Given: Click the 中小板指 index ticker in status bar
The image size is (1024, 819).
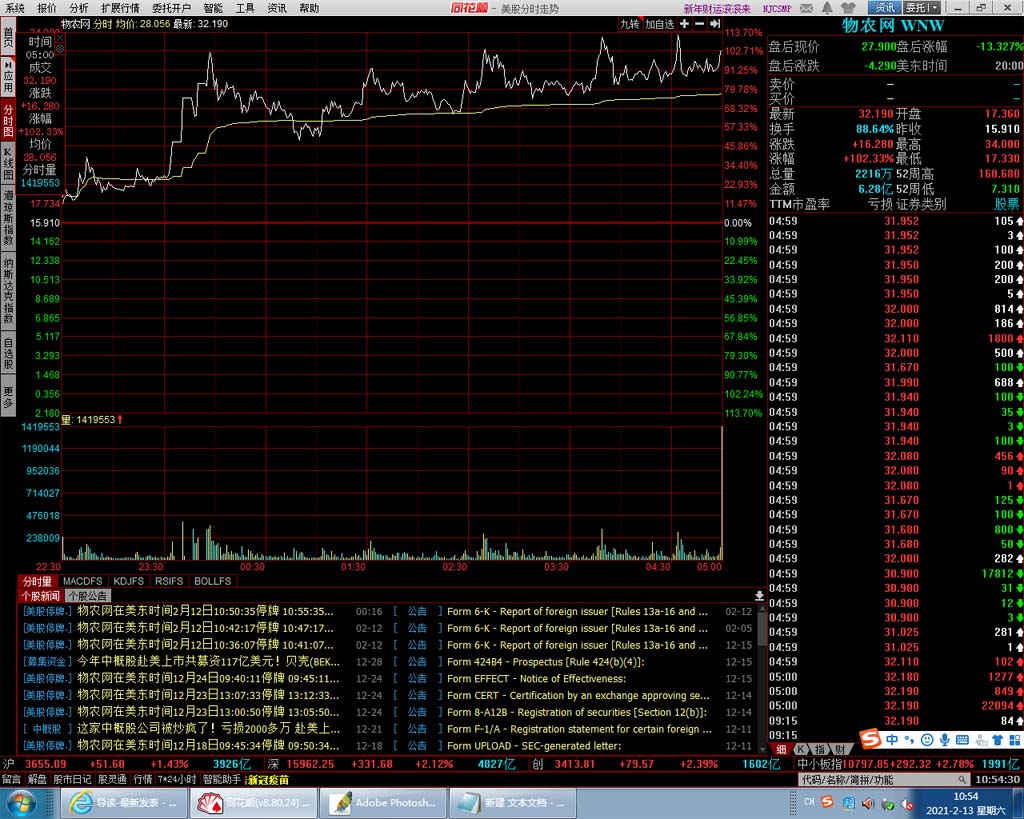Looking at the screenshot, I should [x=909, y=763].
